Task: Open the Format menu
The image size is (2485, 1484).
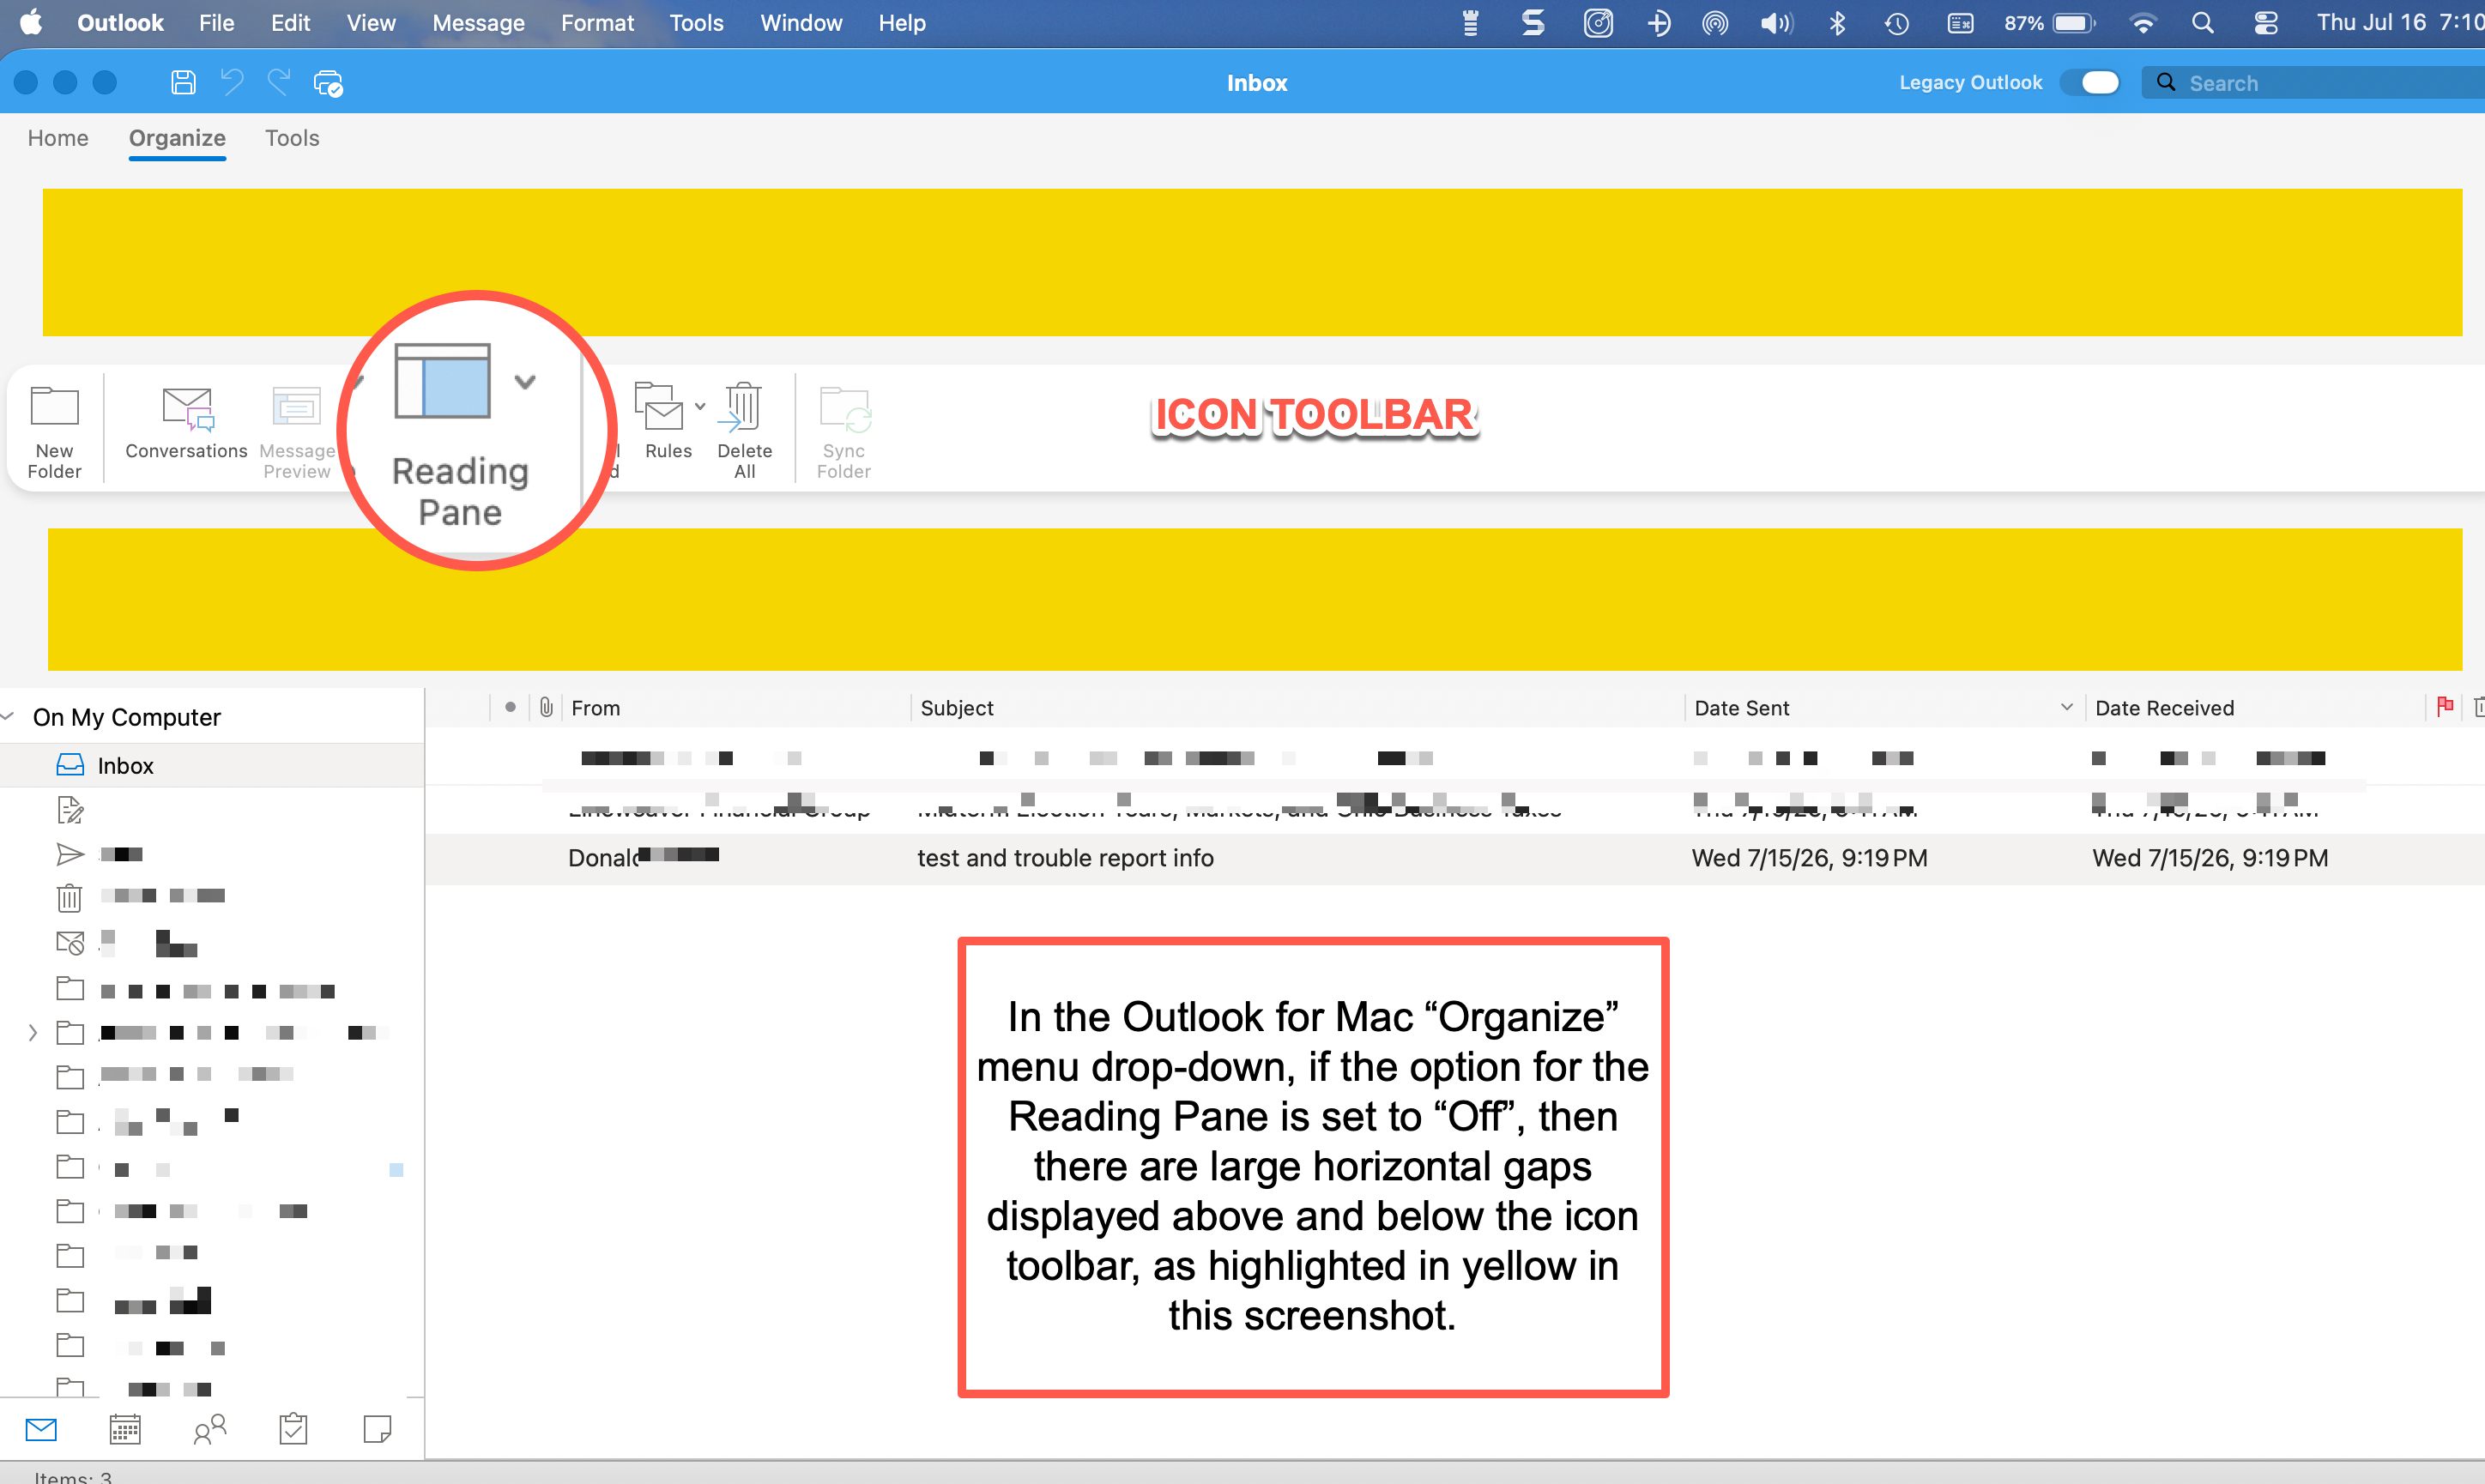Action: [597, 23]
